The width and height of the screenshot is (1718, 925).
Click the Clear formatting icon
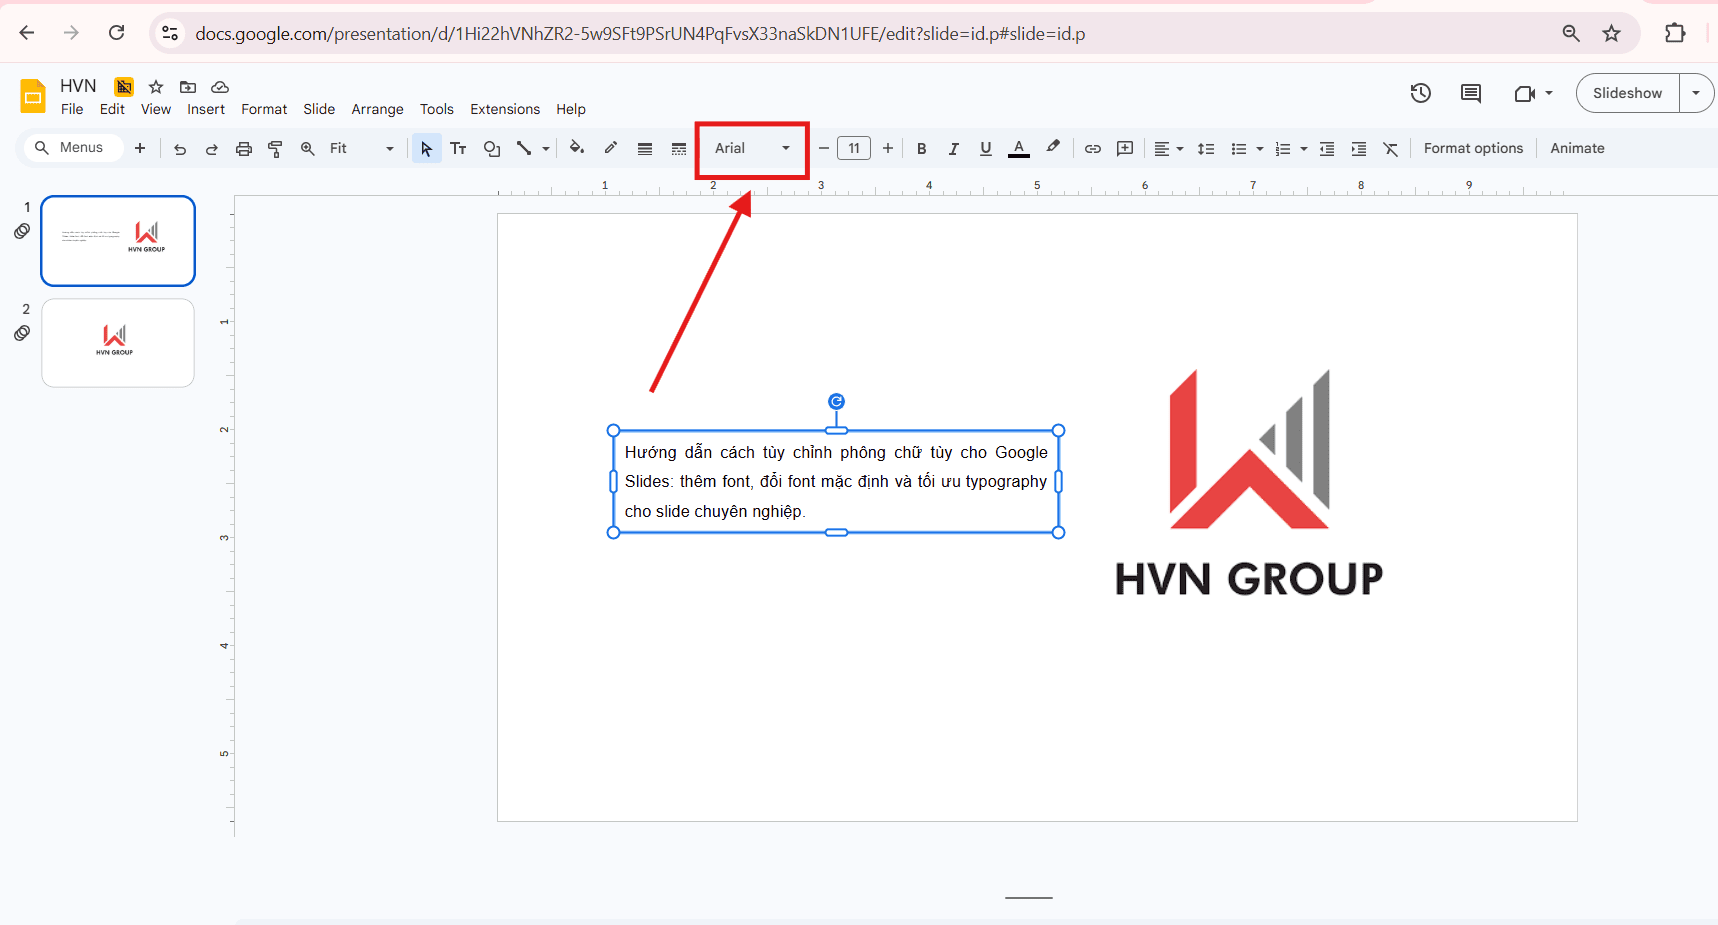click(1390, 148)
